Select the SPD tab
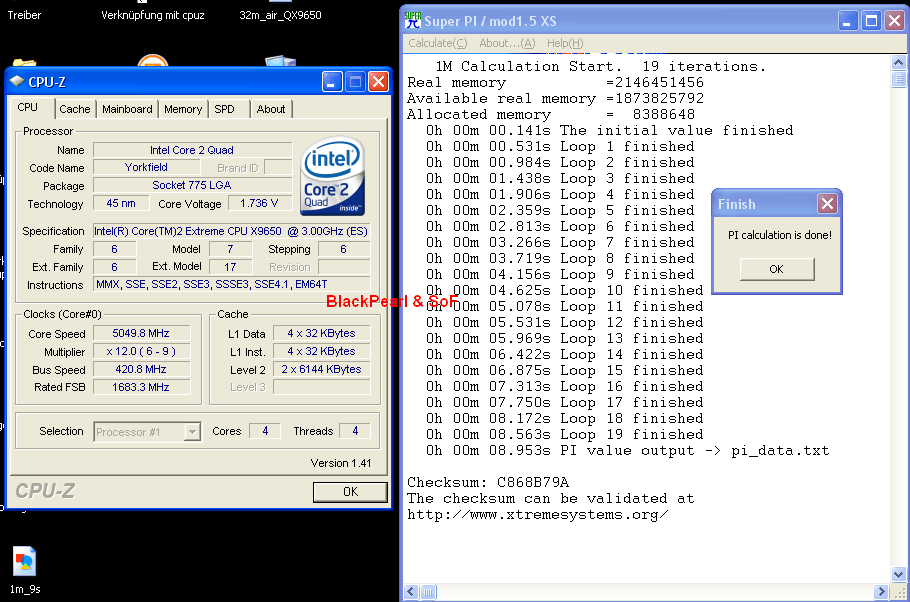Image resolution: width=910 pixels, height=602 pixels. [225, 109]
